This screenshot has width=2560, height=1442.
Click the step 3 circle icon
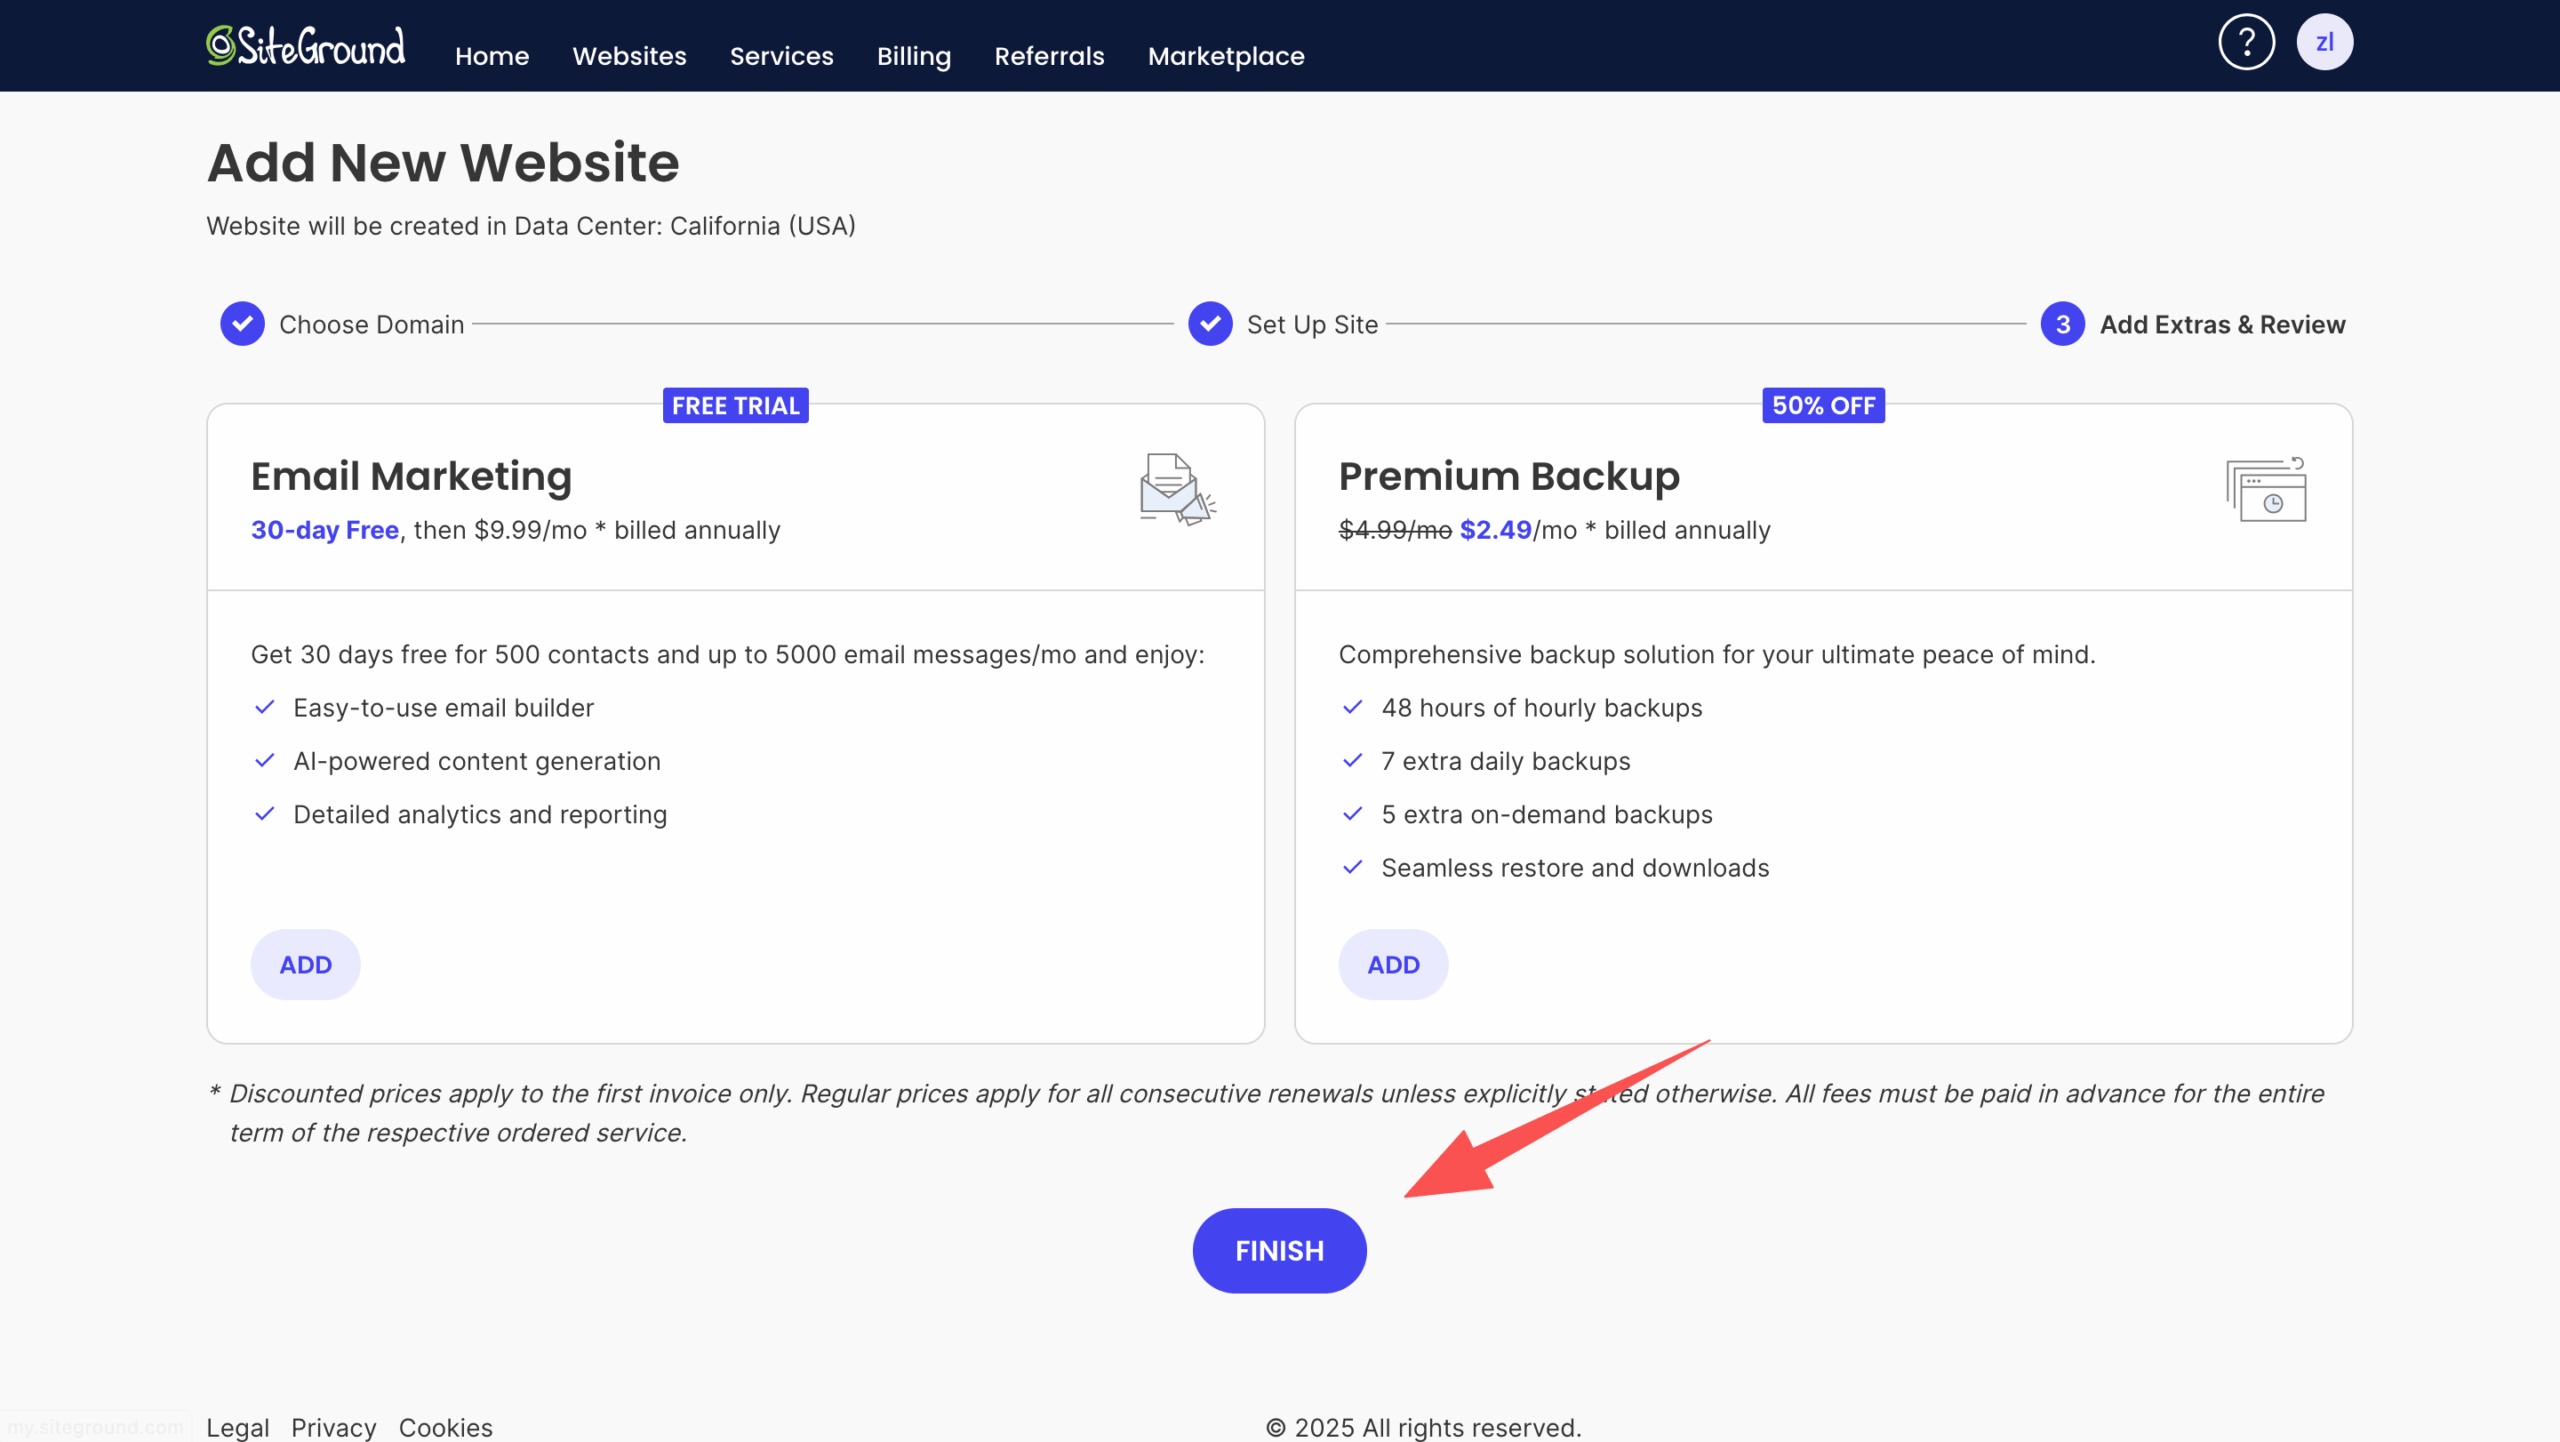click(x=2062, y=324)
